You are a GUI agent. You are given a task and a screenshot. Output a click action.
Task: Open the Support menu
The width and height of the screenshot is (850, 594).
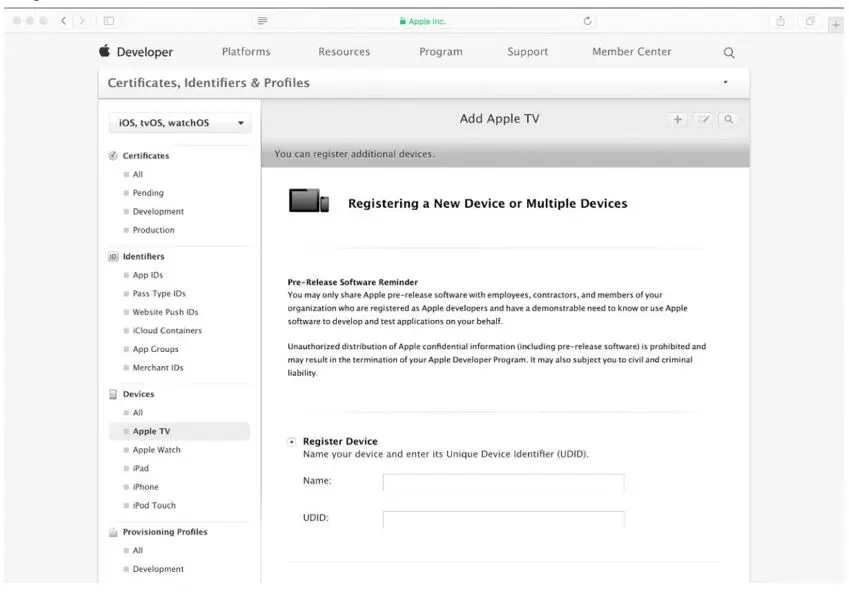(x=527, y=51)
